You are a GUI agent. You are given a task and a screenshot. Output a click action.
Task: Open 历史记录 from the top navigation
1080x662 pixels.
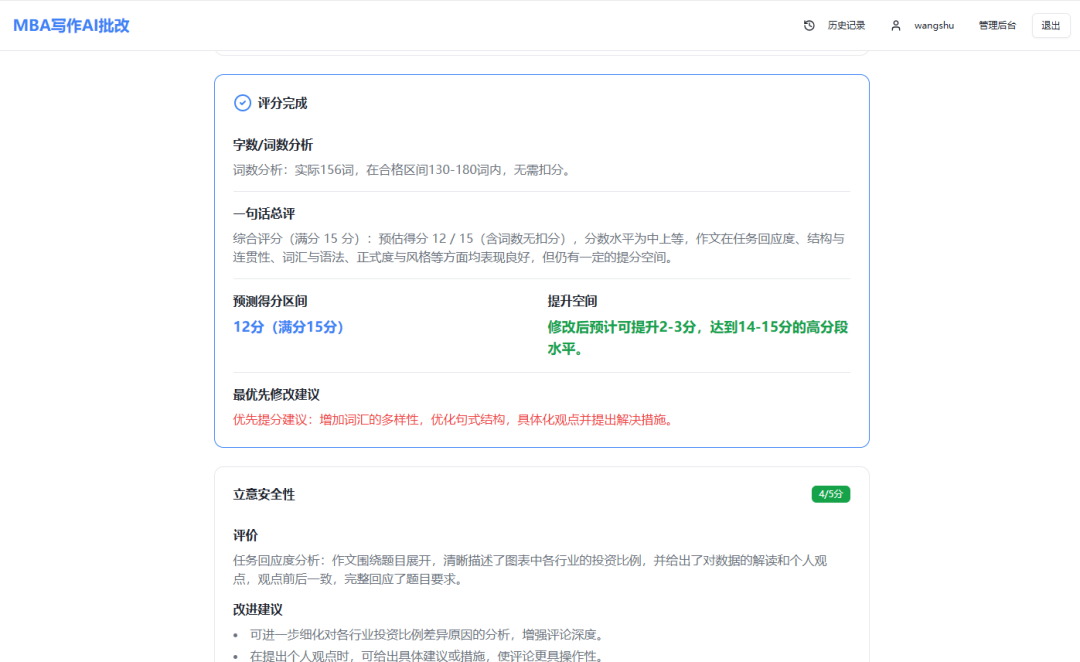click(x=846, y=26)
